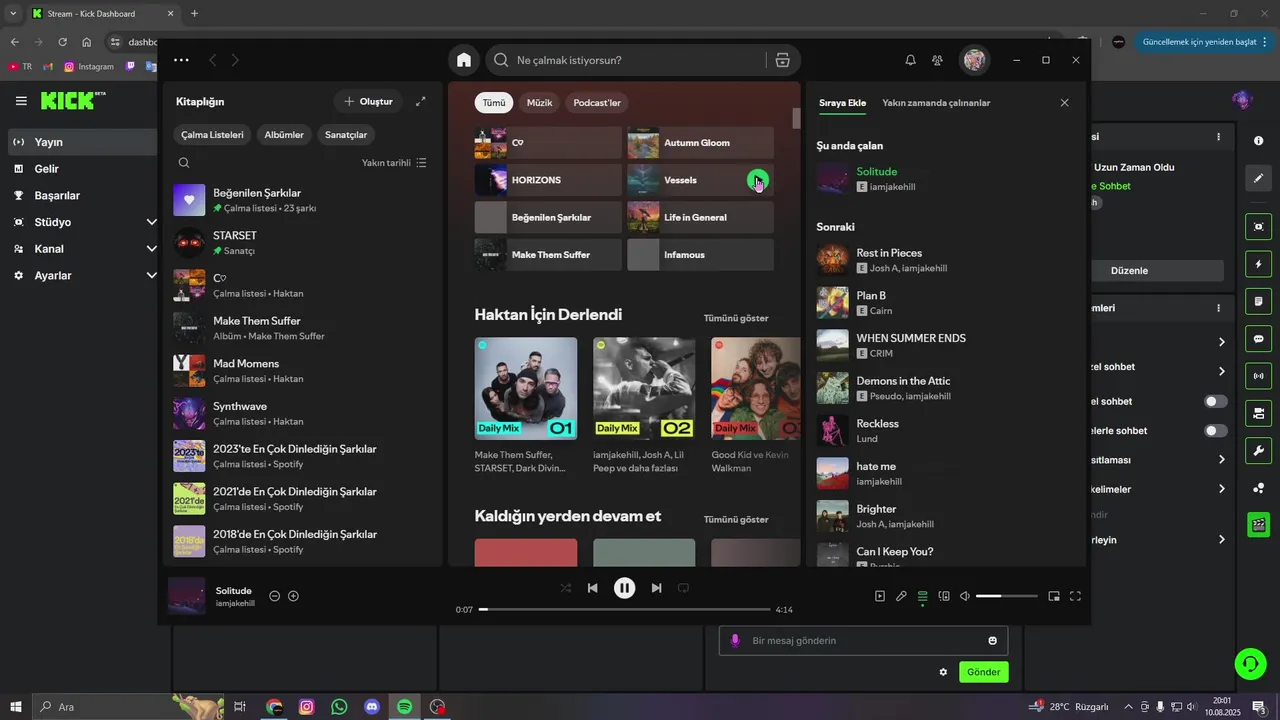
Task: Open Now Playing view icon
Action: point(880,596)
